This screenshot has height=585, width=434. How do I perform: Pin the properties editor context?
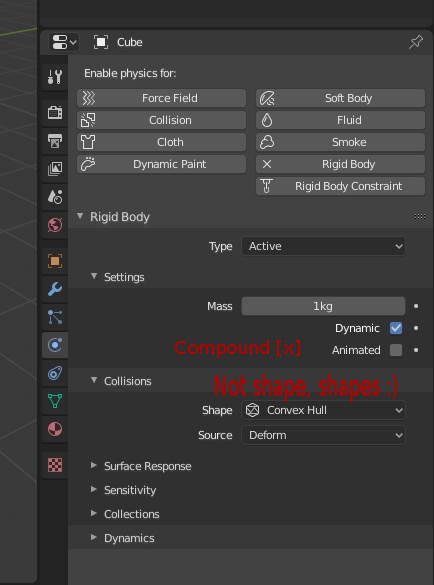(416, 42)
